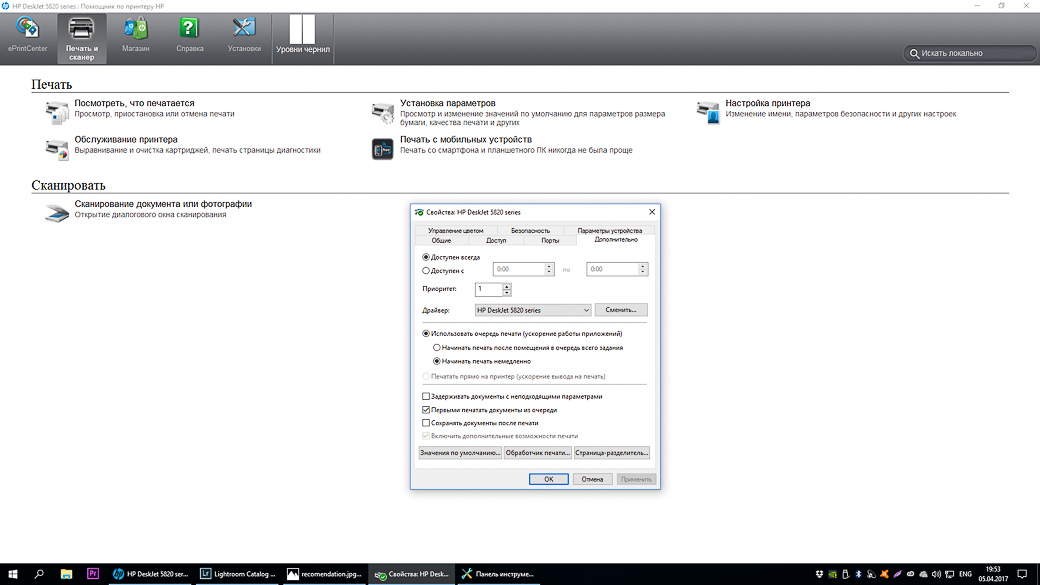
Task: Click the Приоритет spinner arrows
Action: [507, 289]
